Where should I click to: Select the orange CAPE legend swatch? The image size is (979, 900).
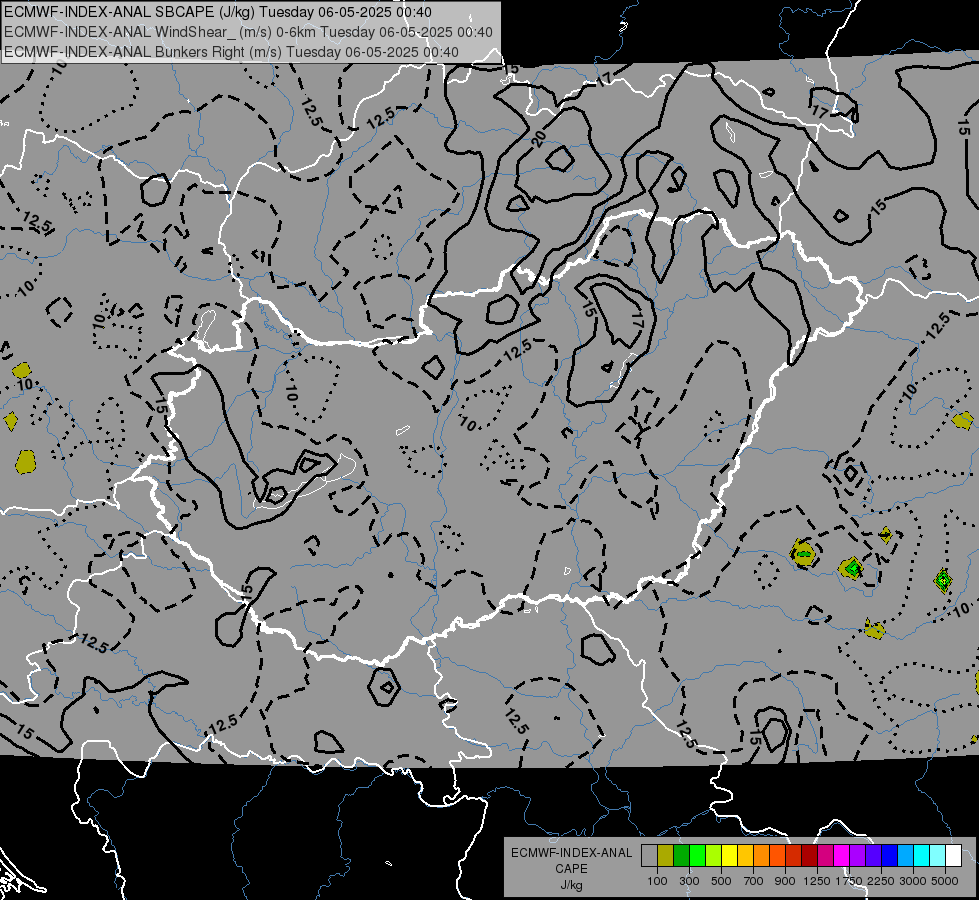pos(762,855)
